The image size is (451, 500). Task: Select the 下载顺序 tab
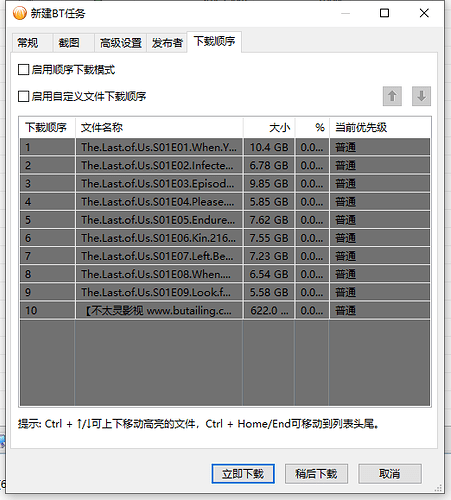point(214,42)
